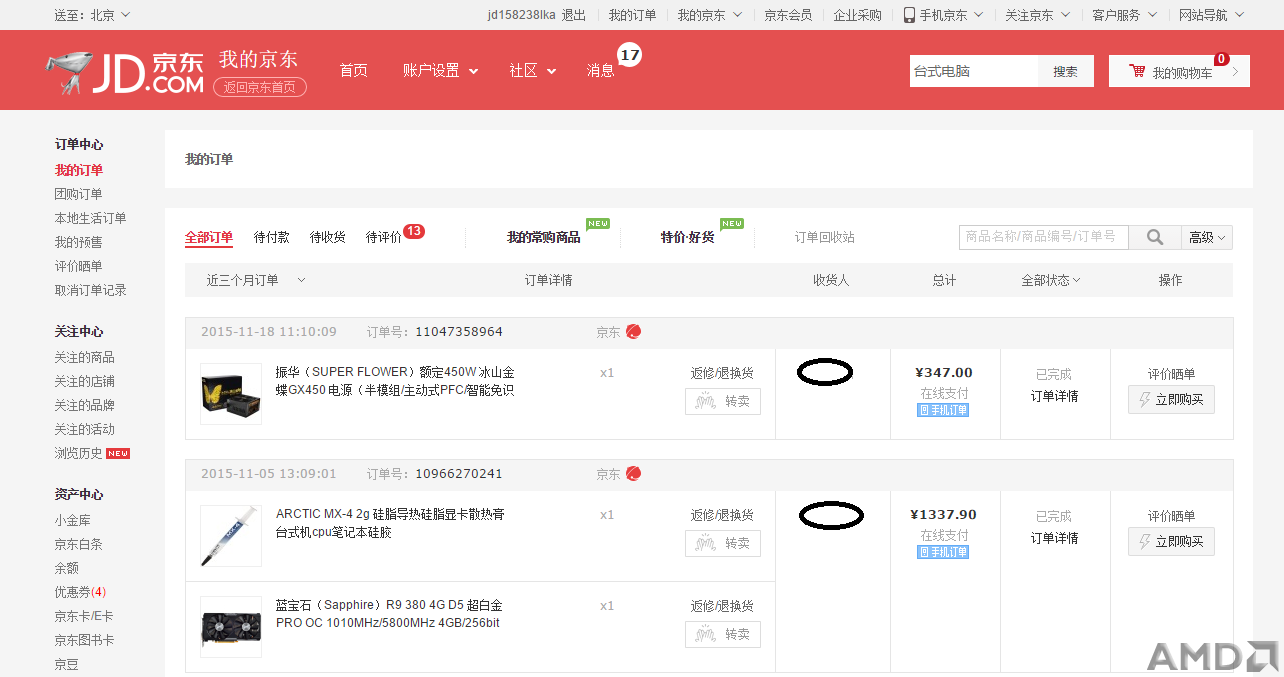Open 账户设置 dropdown menu
This screenshot has height=677, width=1284.
(441, 70)
